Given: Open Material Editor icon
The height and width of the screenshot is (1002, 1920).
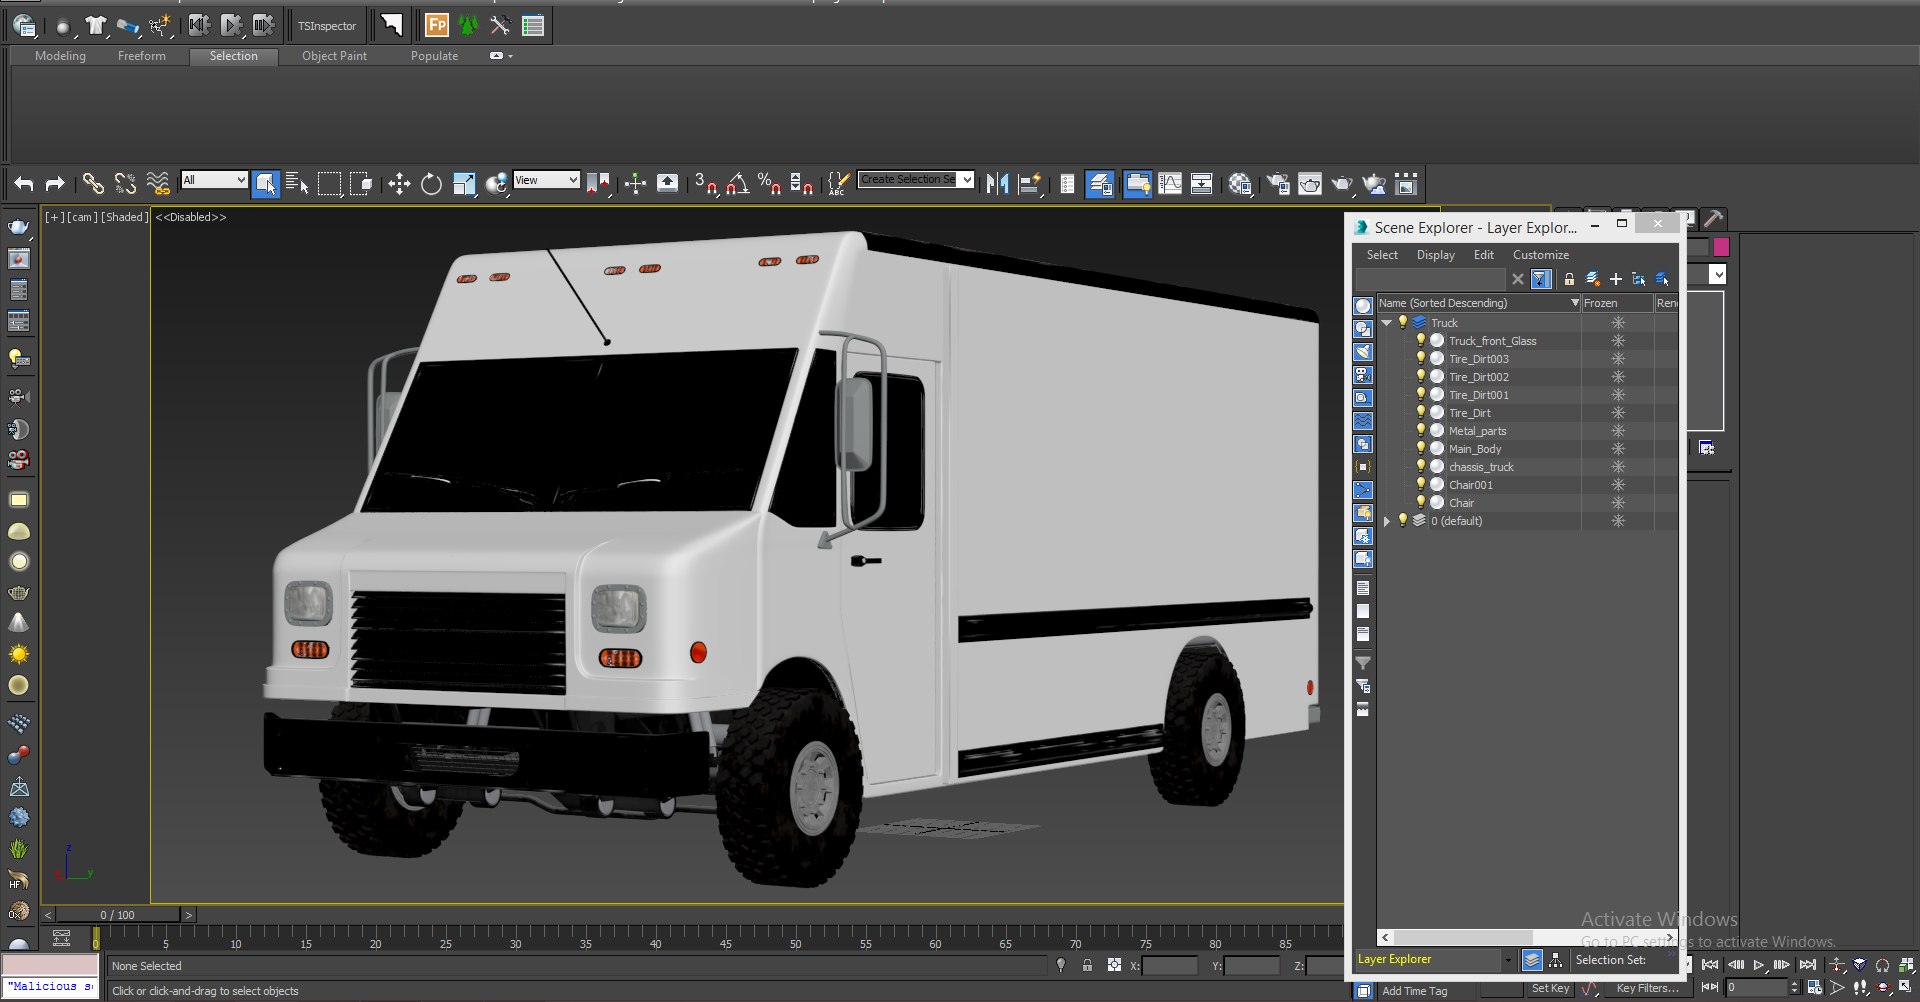Looking at the screenshot, I should 1240,183.
